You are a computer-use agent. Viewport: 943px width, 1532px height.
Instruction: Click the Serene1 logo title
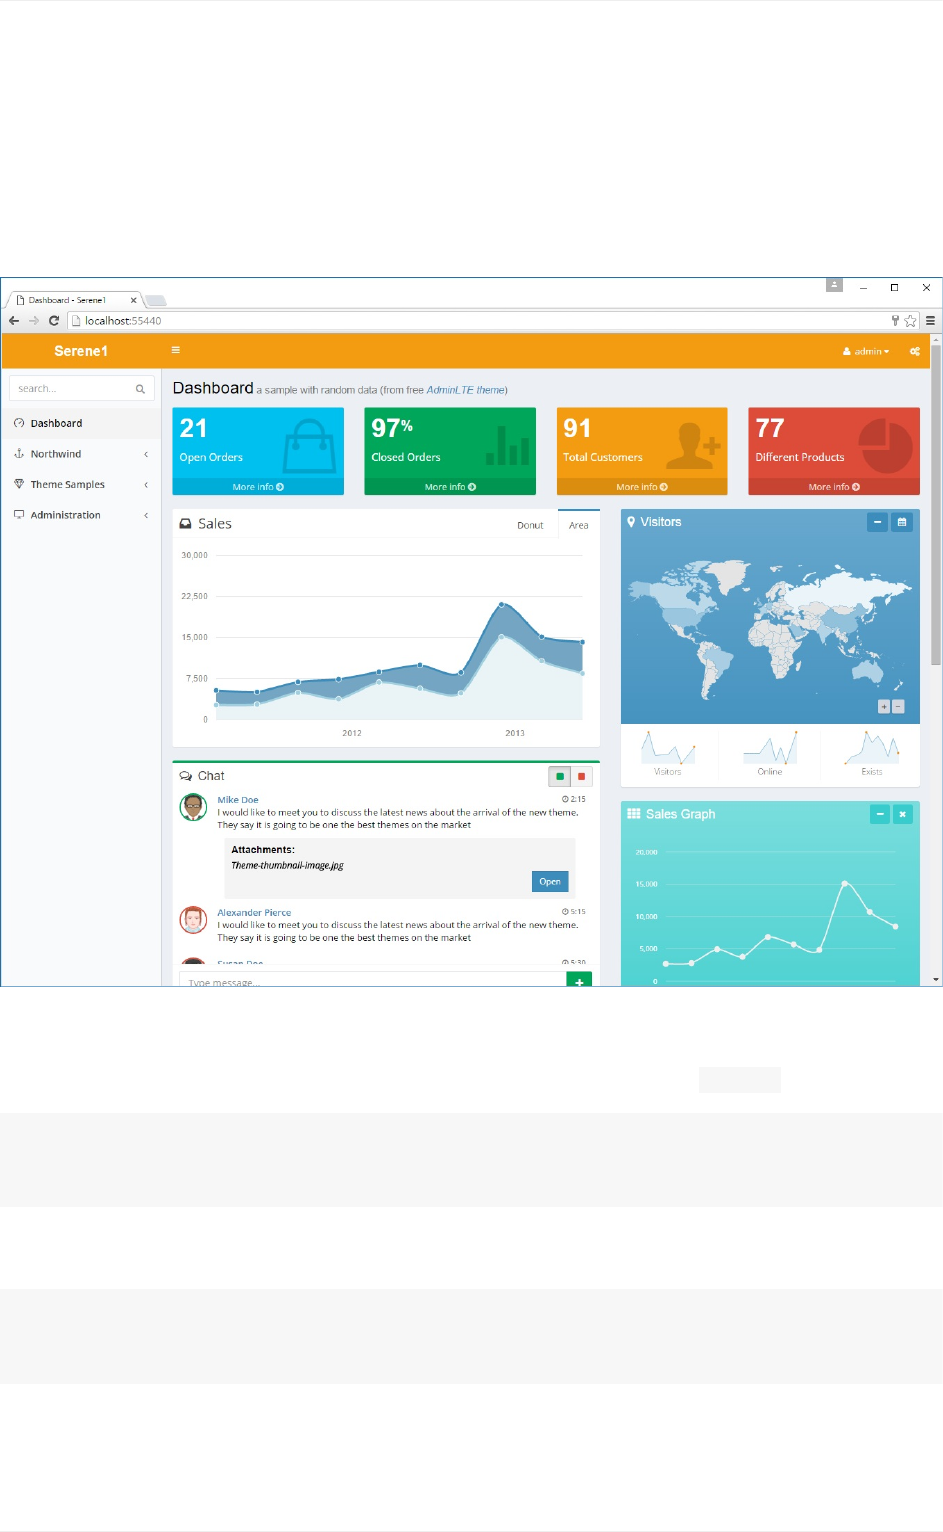coord(81,351)
